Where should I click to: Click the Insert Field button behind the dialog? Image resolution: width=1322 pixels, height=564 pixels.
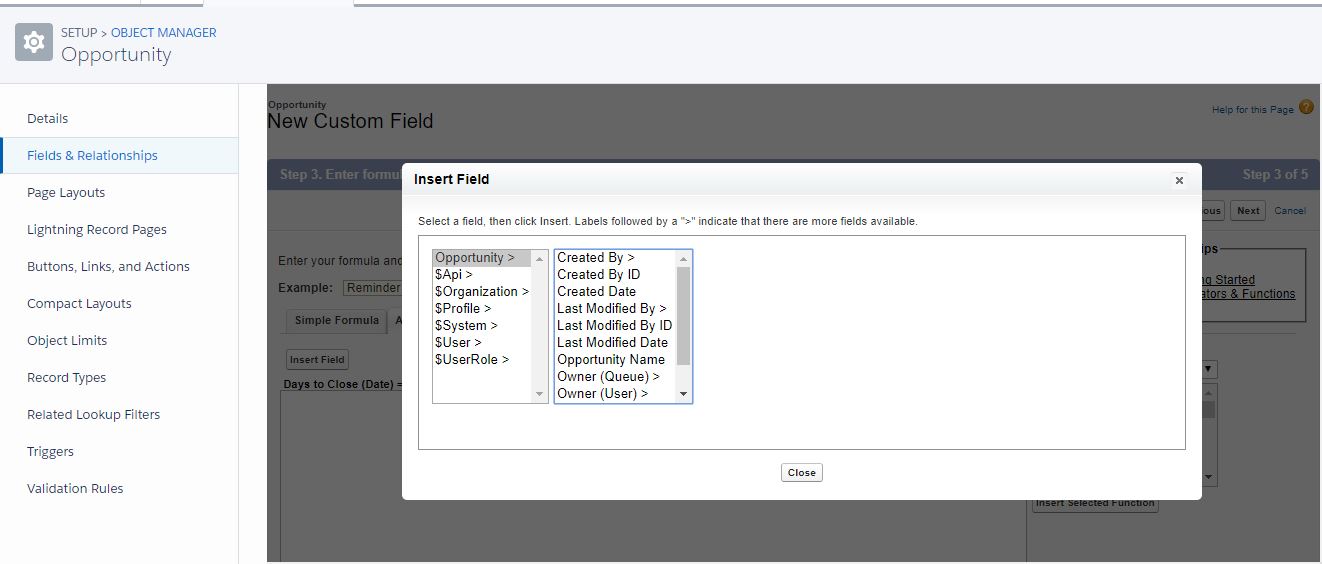pos(317,359)
